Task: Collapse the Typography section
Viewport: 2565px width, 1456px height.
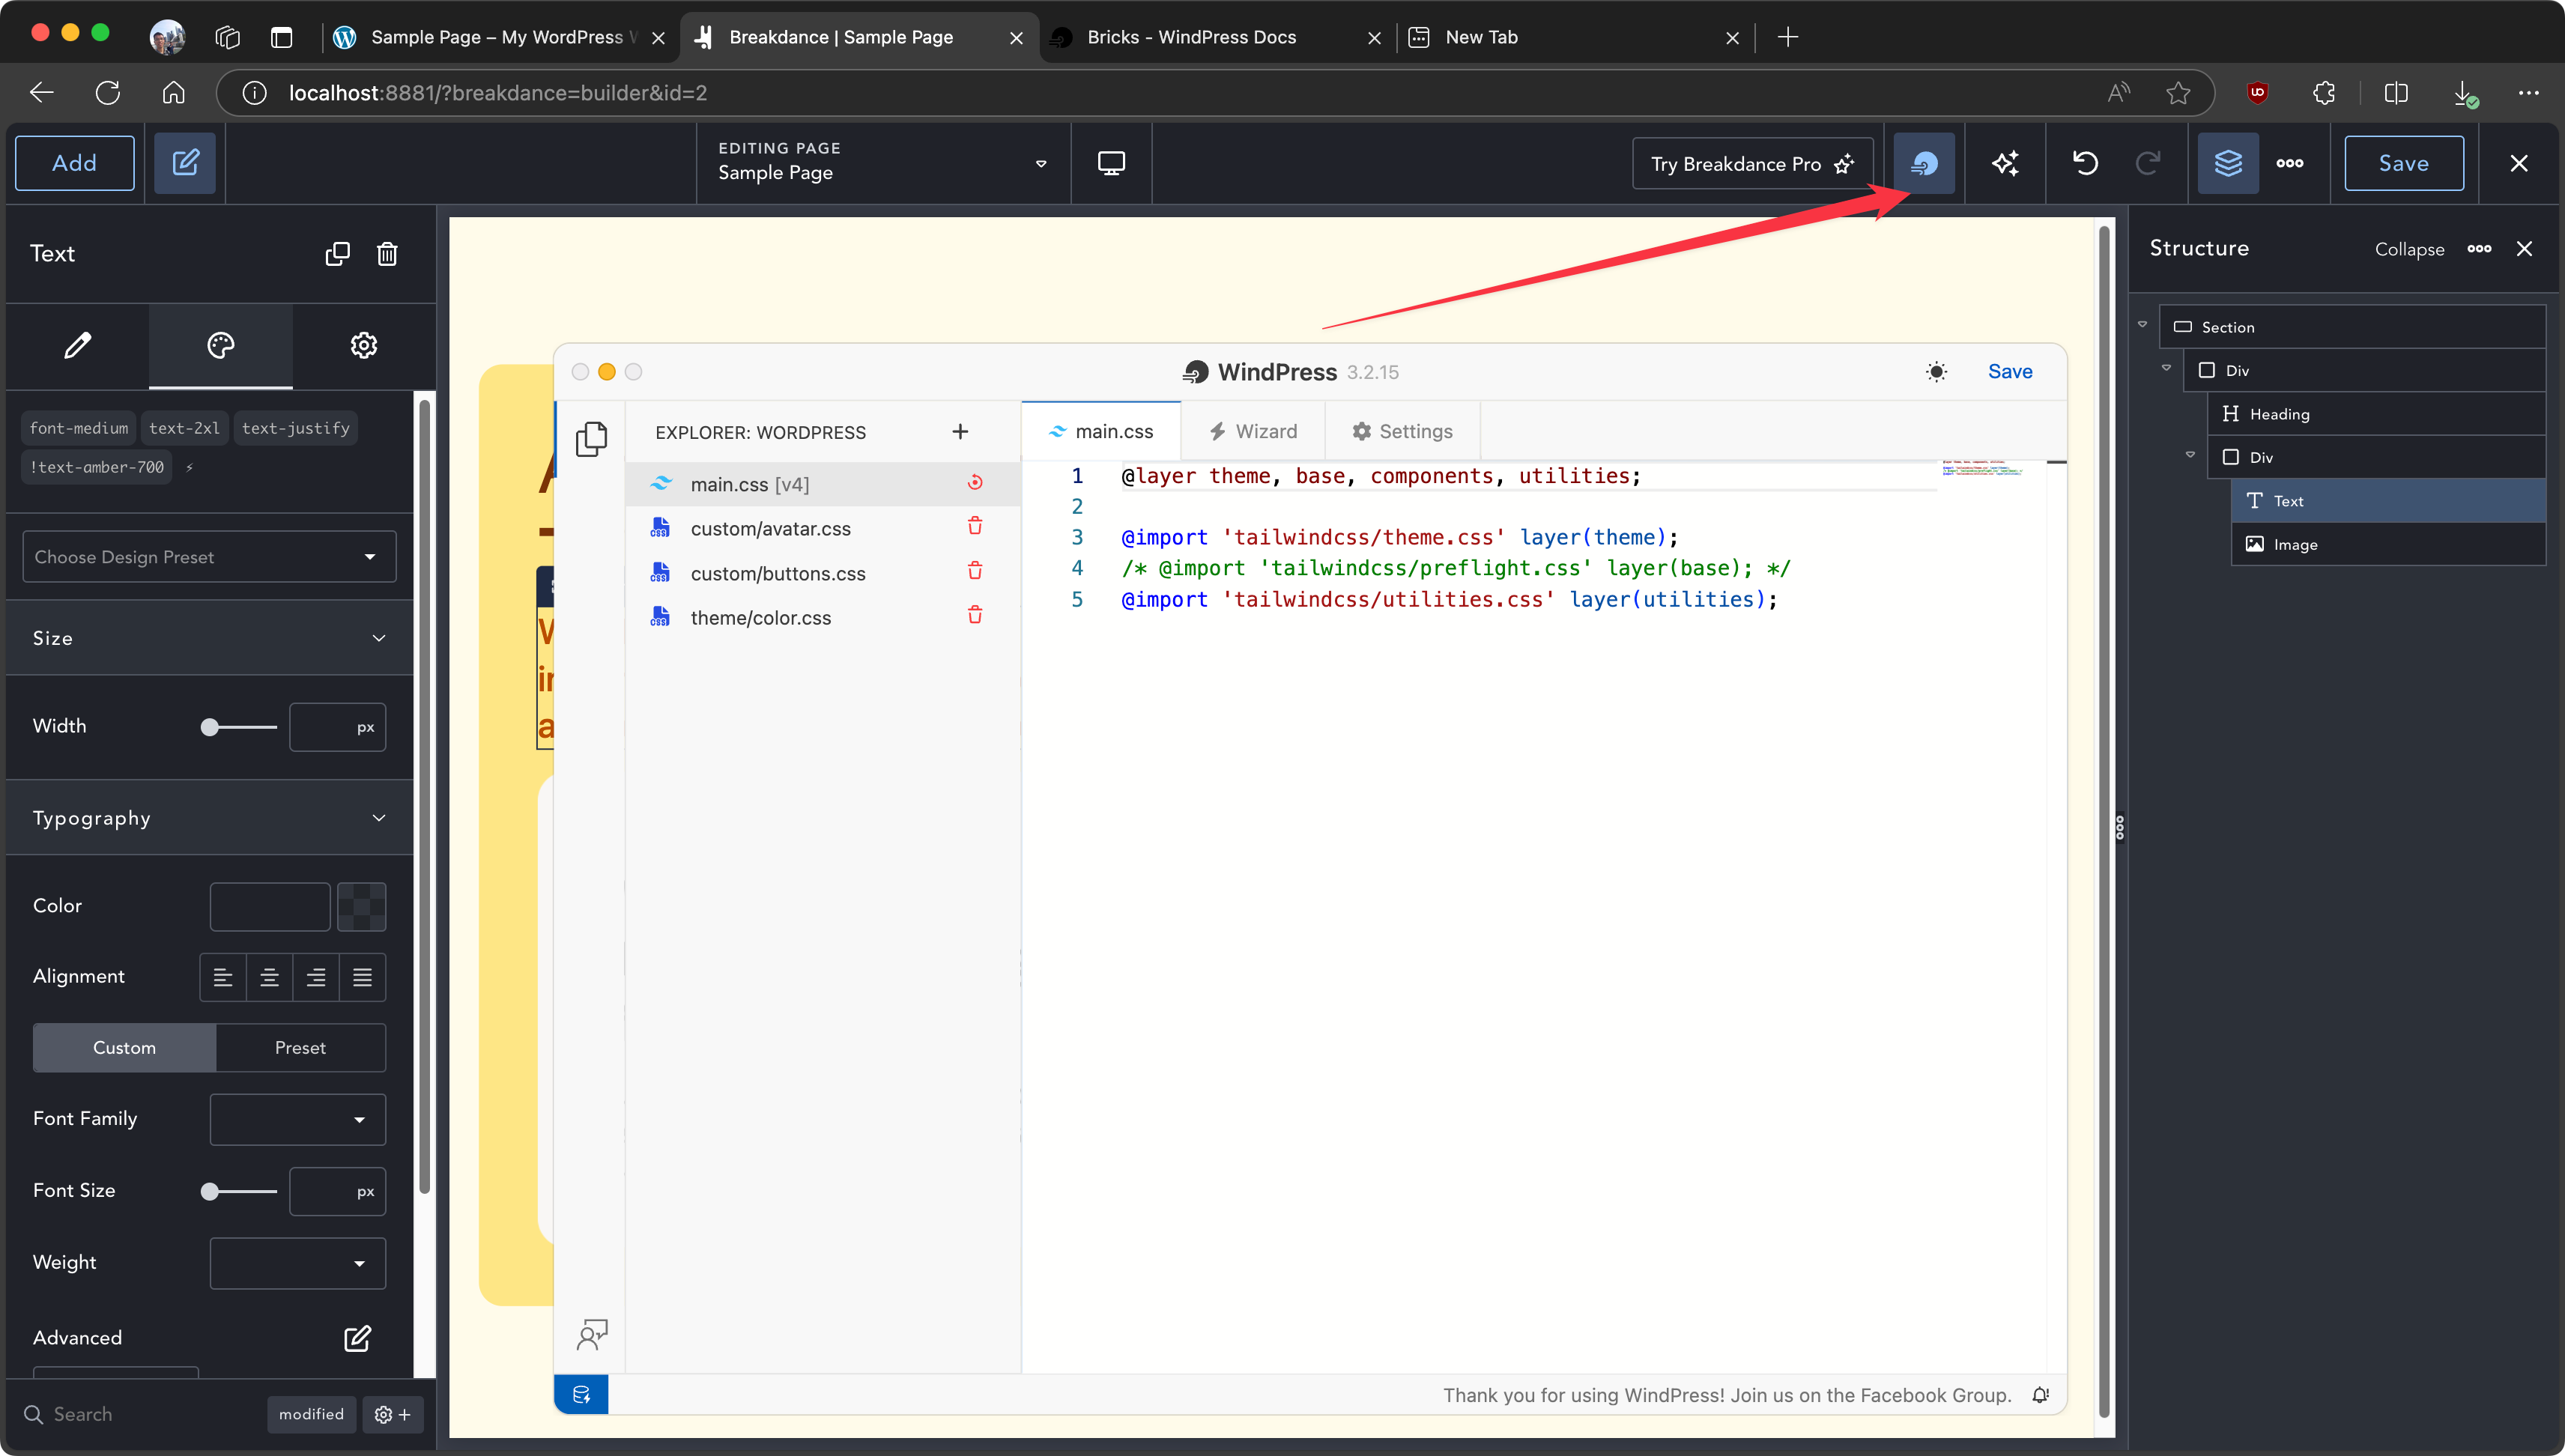Action: click(x=378, y=818)
